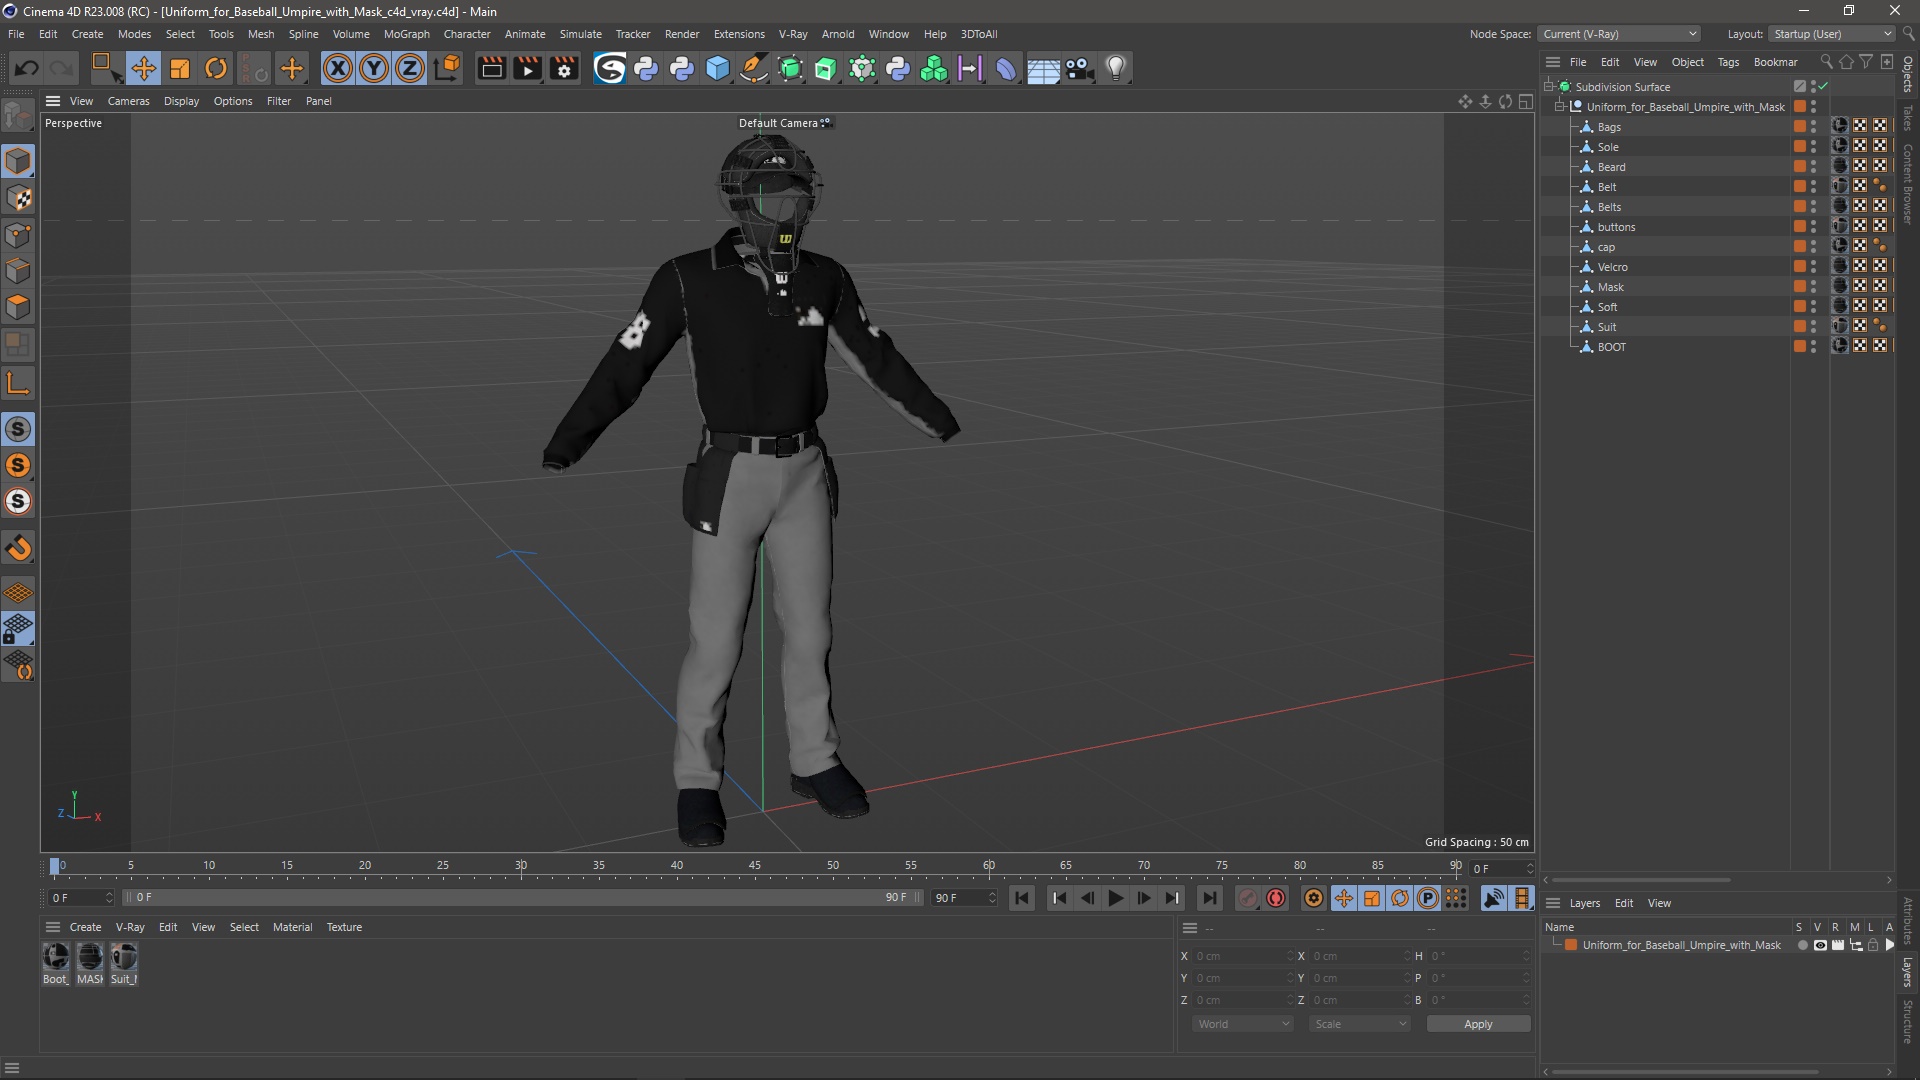Select the Beard object
The width and height of the screenshot is (1920, 1080).
1611,167
